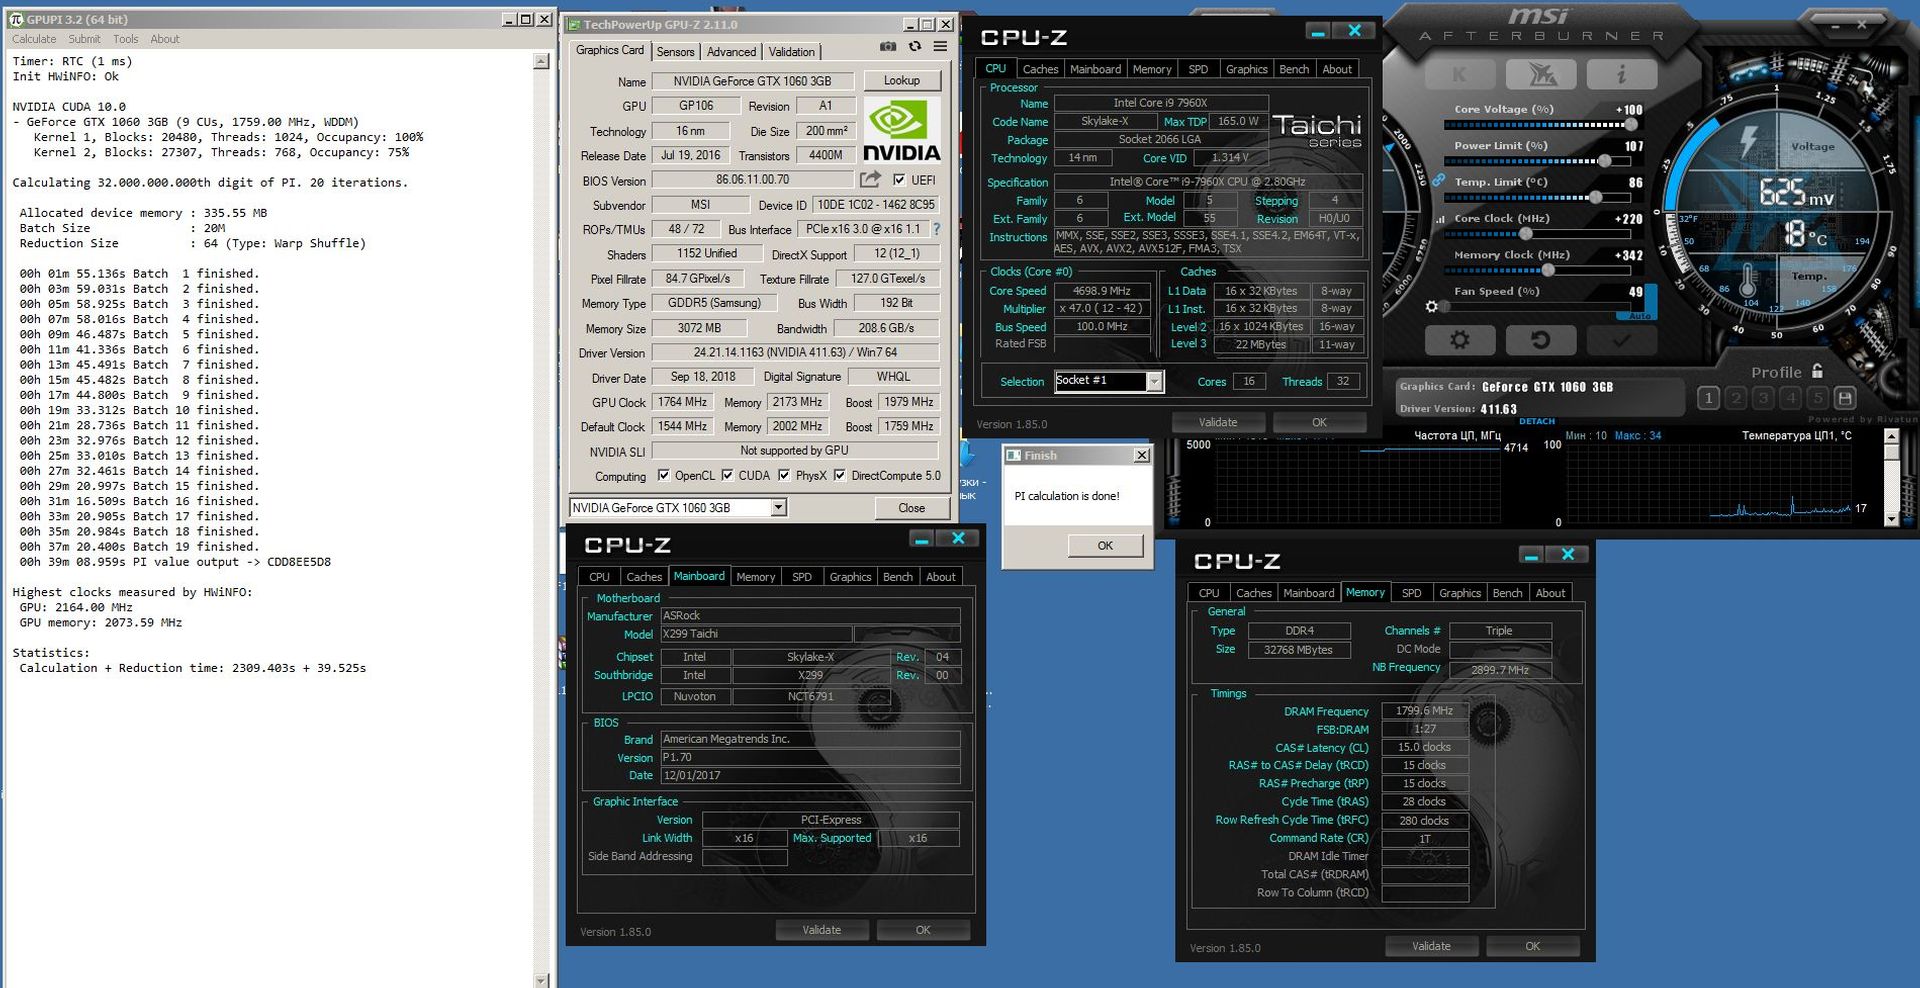Toggle the OpenCL checkbox
The height and width of the screenshot is (988, 1920).
pos(663,475)
